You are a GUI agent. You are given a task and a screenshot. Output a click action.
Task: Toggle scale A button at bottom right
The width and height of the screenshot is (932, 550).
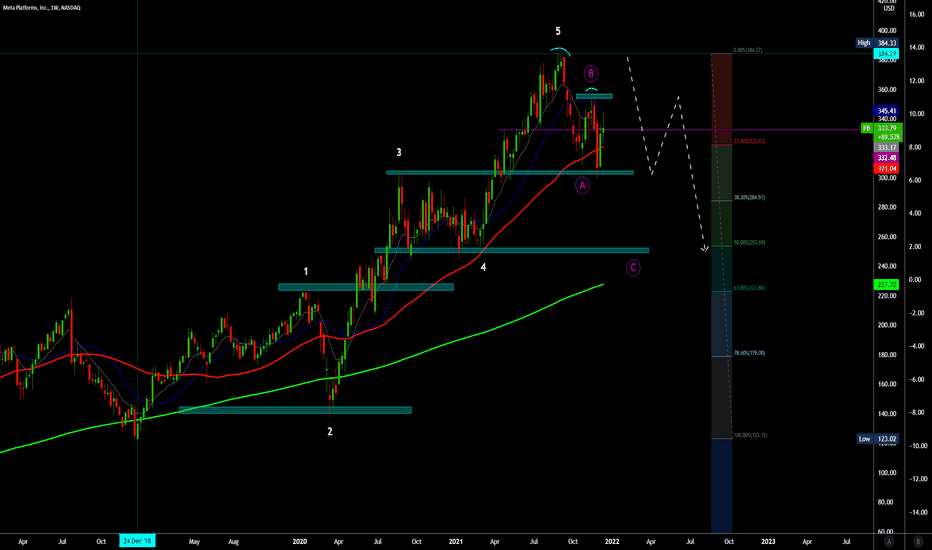(889, 542)
